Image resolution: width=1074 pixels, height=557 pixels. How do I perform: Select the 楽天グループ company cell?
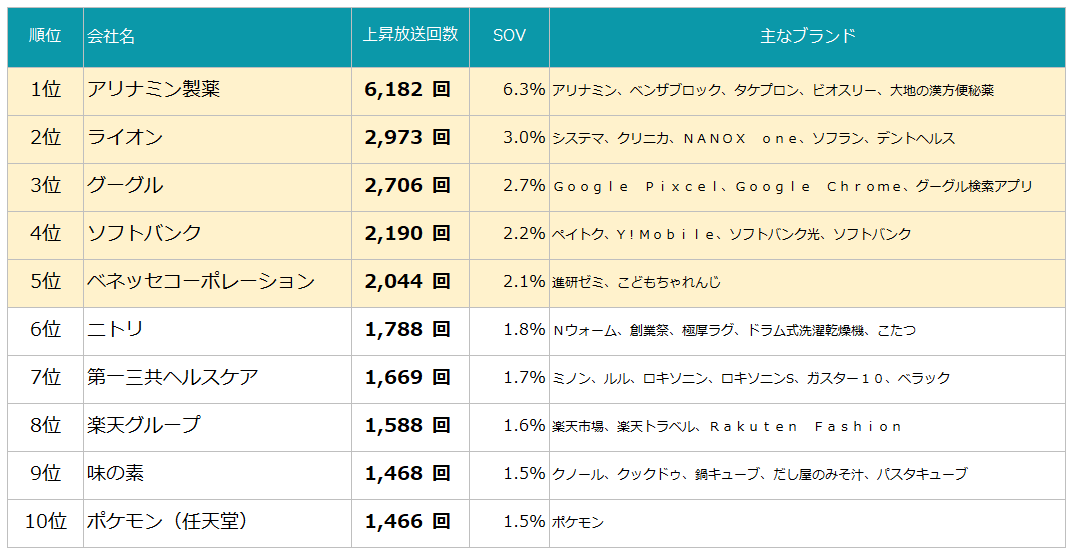click(x=144, y=425)
